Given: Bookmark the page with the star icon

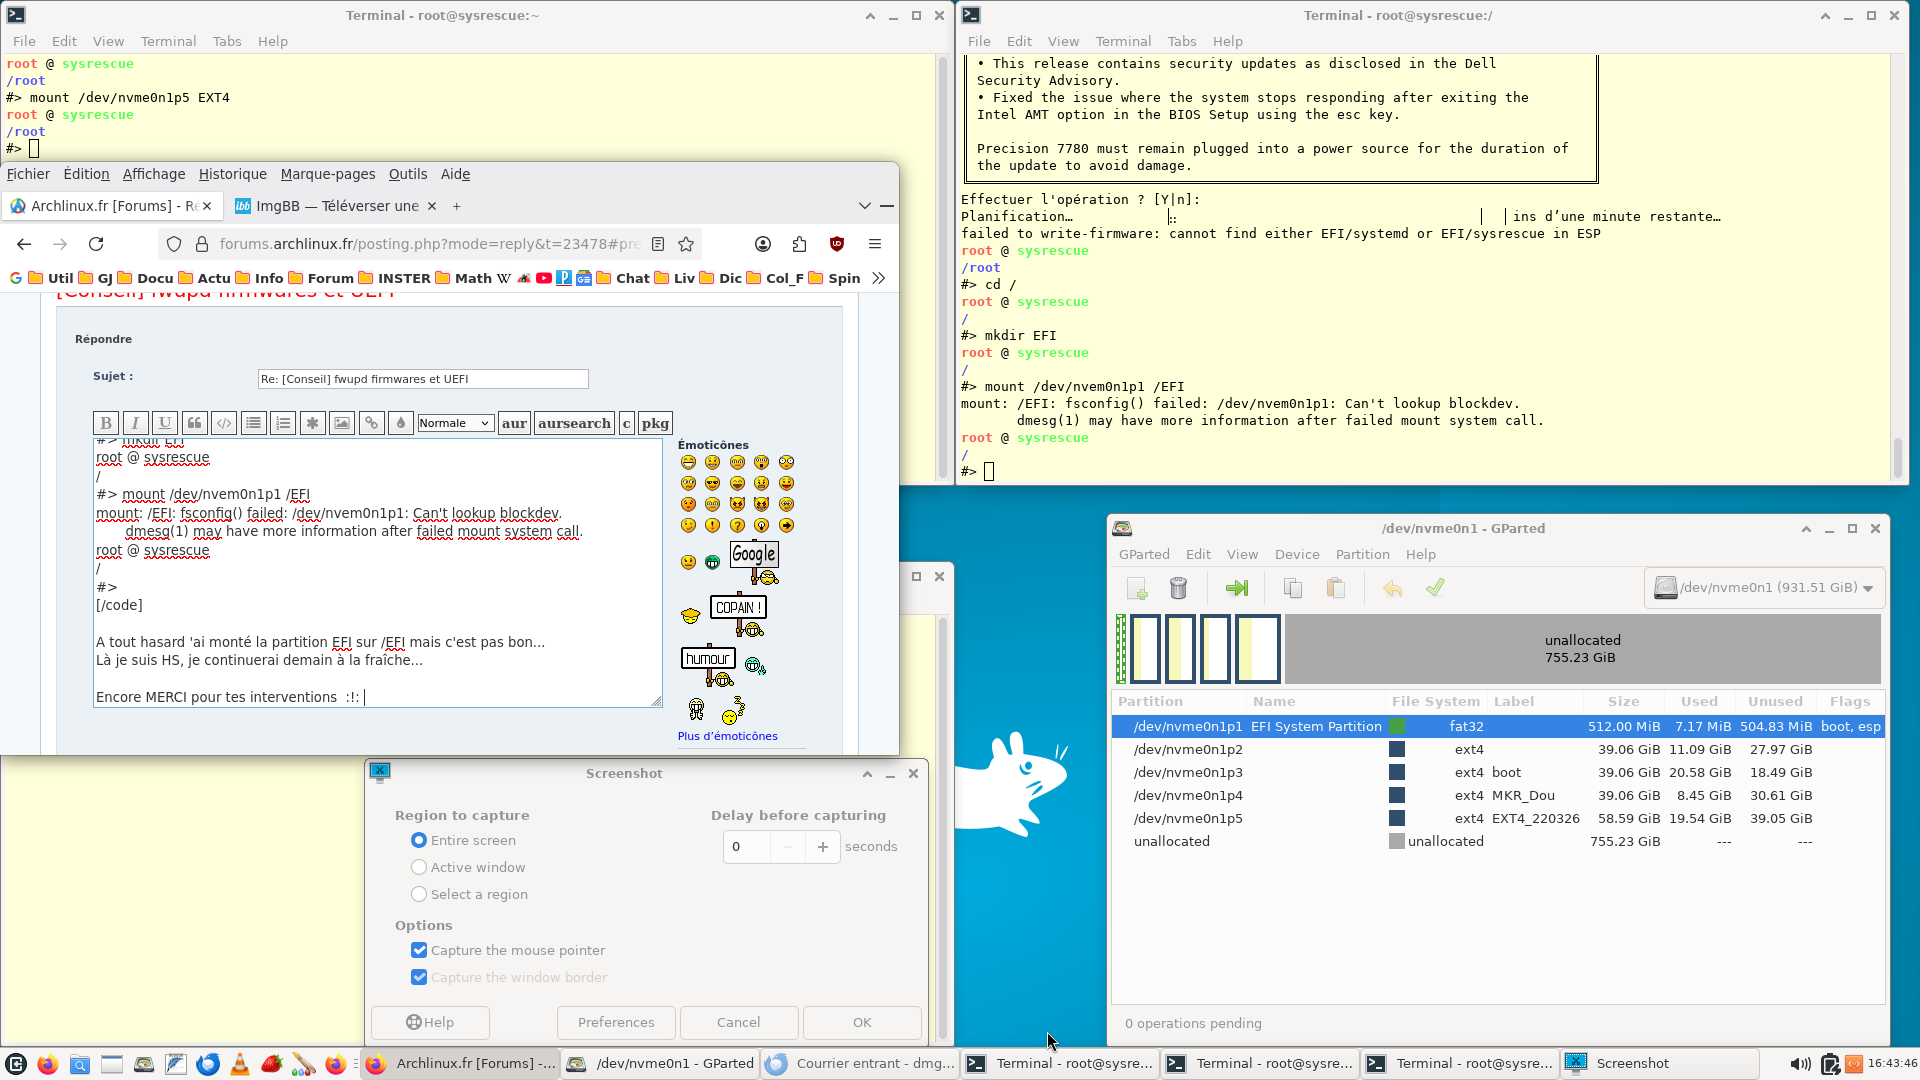Looking at the screenshot, I should pyautogui.click(x=686, y=244).
